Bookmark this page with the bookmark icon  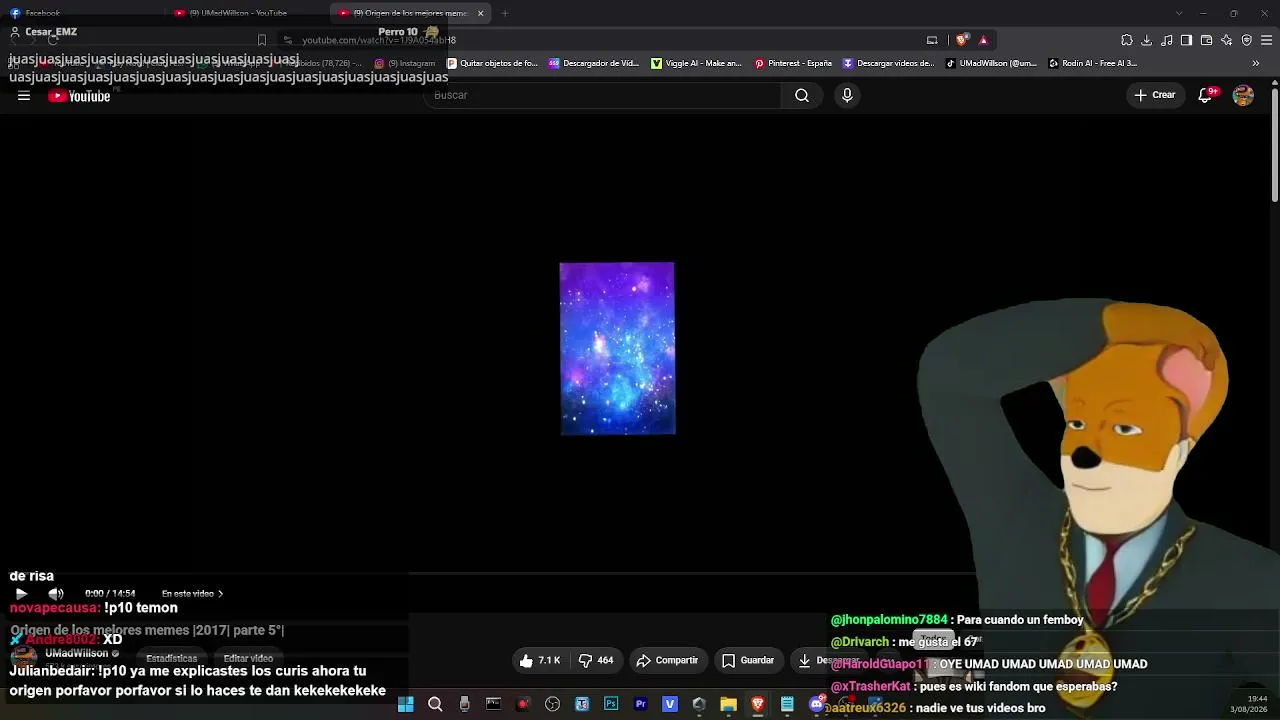point(262,40)
